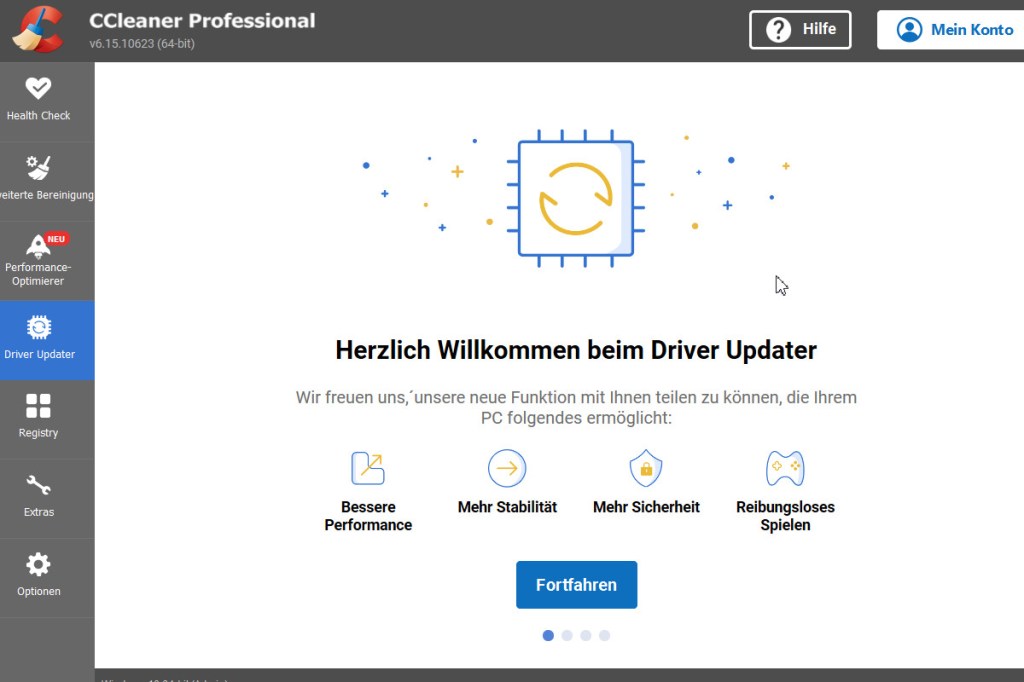Go to the second onboarding page dot
Screen dimensions: 1024x682
(x=567, y=635)
